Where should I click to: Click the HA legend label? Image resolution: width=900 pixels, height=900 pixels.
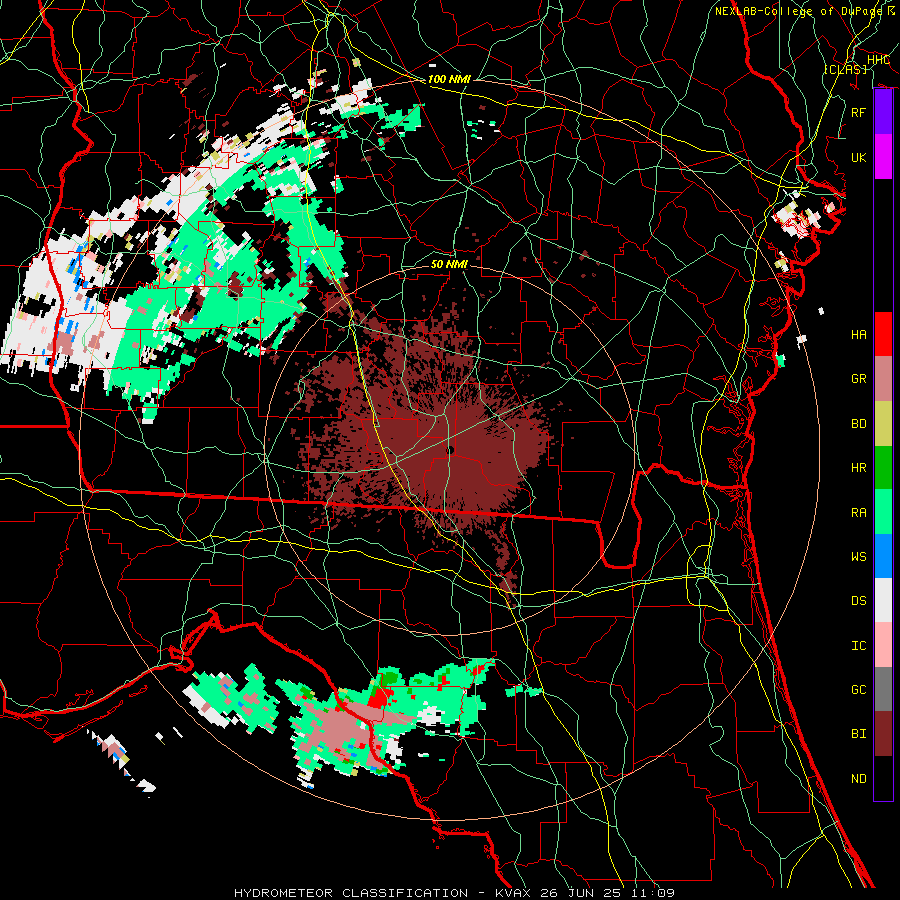(859, 334)
